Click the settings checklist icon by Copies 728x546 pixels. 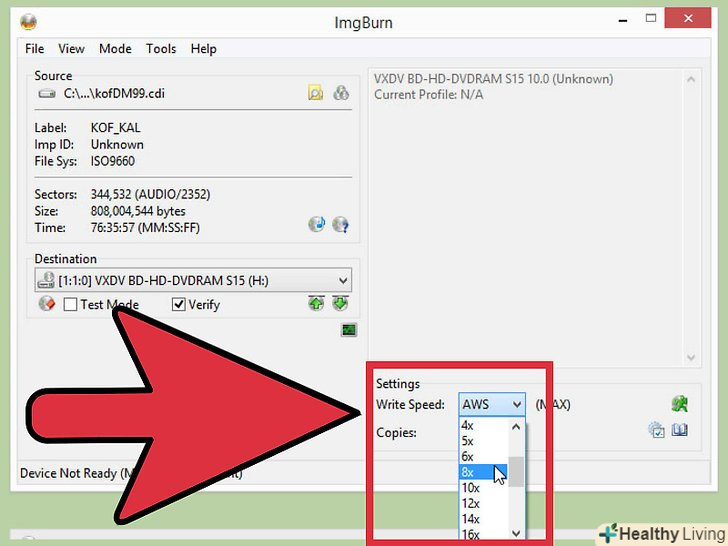click(656, 430)
